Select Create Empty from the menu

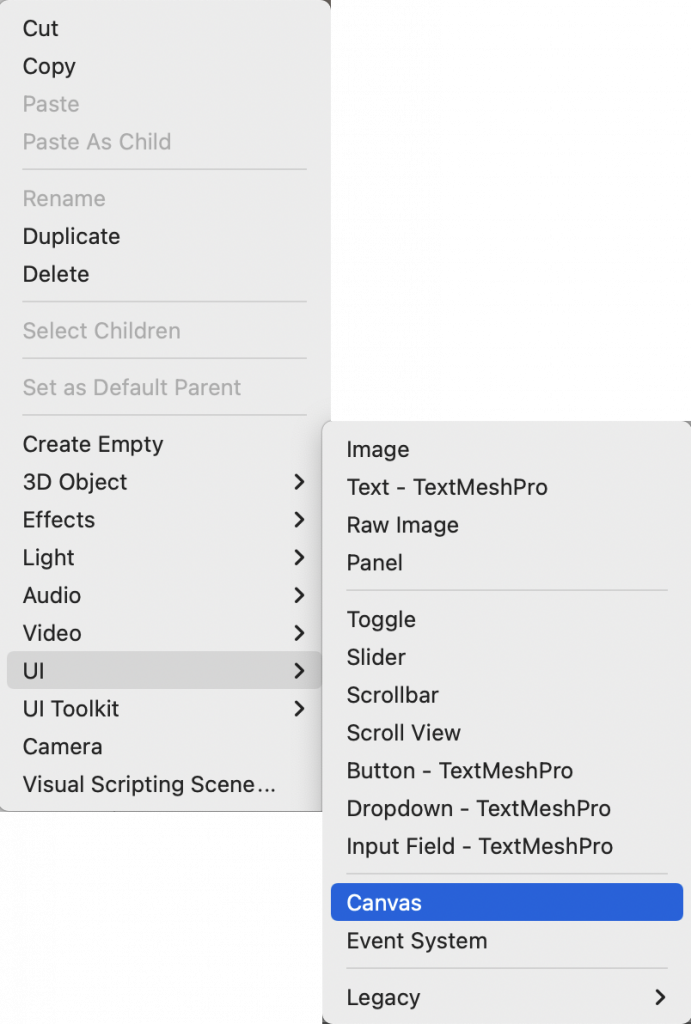[93, 444]
